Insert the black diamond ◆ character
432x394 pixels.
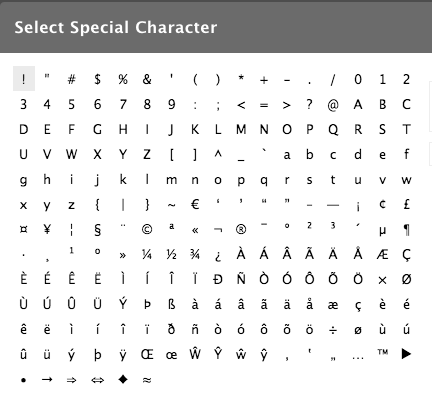coord(123,379)
